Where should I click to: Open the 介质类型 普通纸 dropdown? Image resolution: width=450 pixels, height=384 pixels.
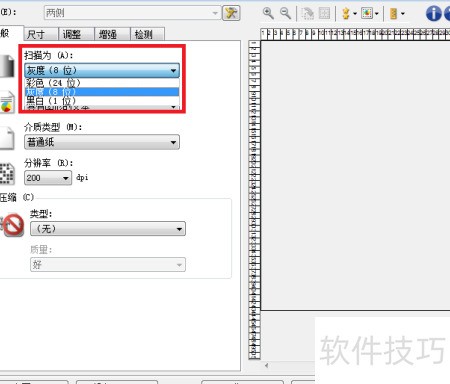(x=102, y=142)
